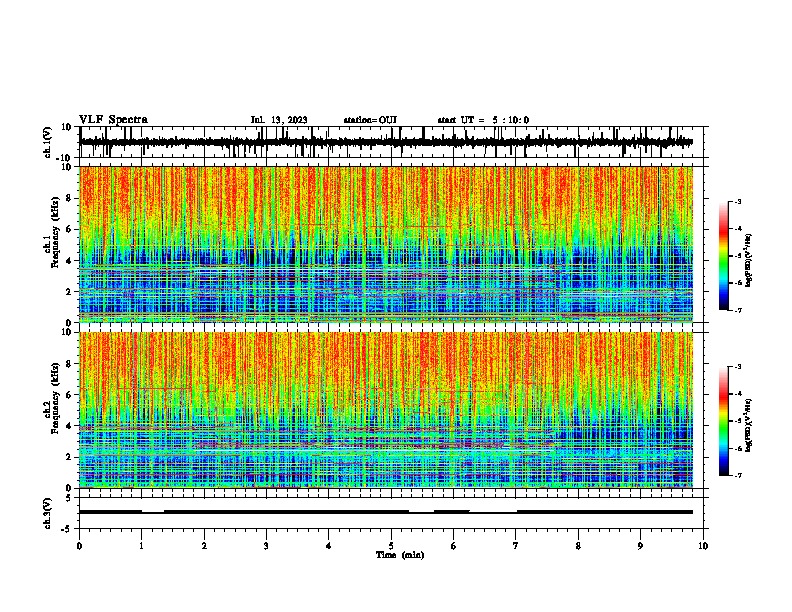Select the "ch.3(V)" axis label
792x612 pixels.
48,513
